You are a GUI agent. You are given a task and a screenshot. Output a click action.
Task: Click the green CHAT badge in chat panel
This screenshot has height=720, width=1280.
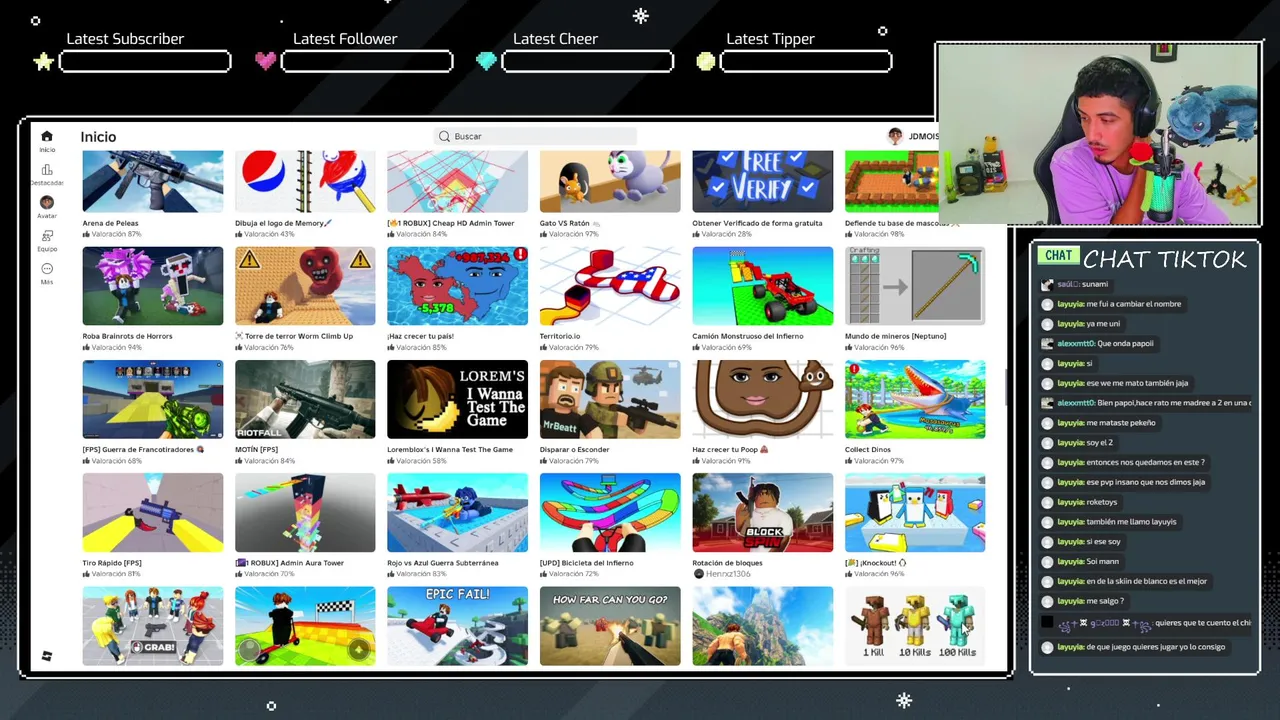click(x=1058, y=256)
